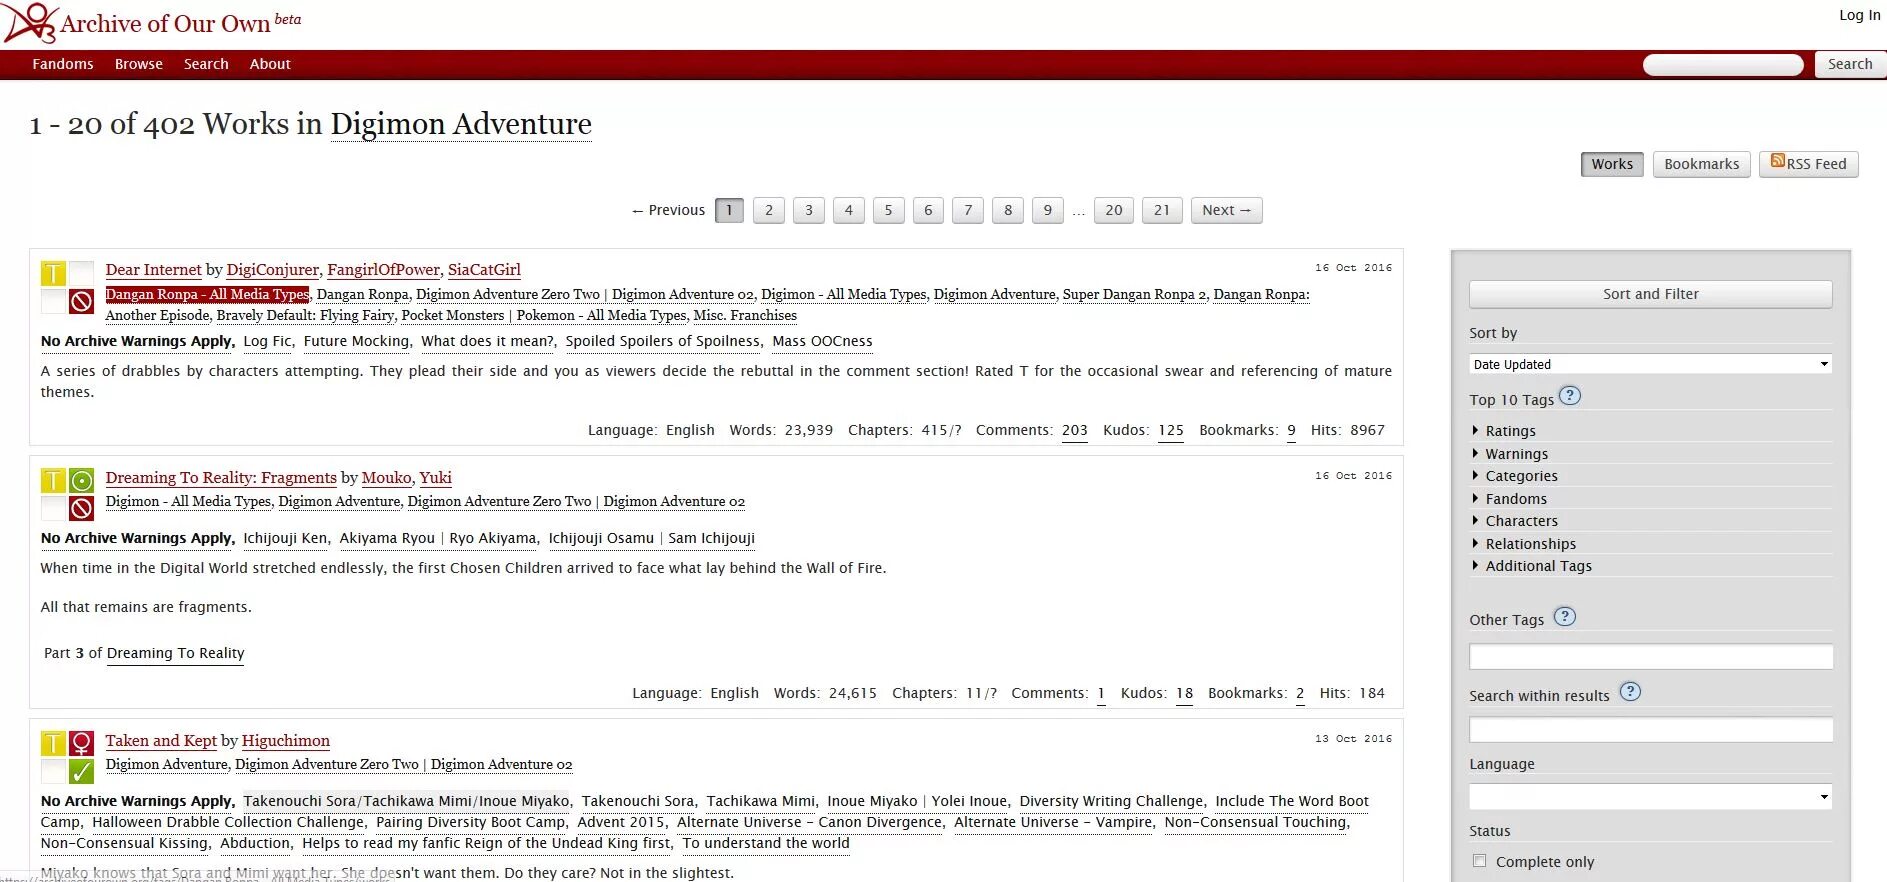Switch to the Bookmarks tab

(1701, 164)
